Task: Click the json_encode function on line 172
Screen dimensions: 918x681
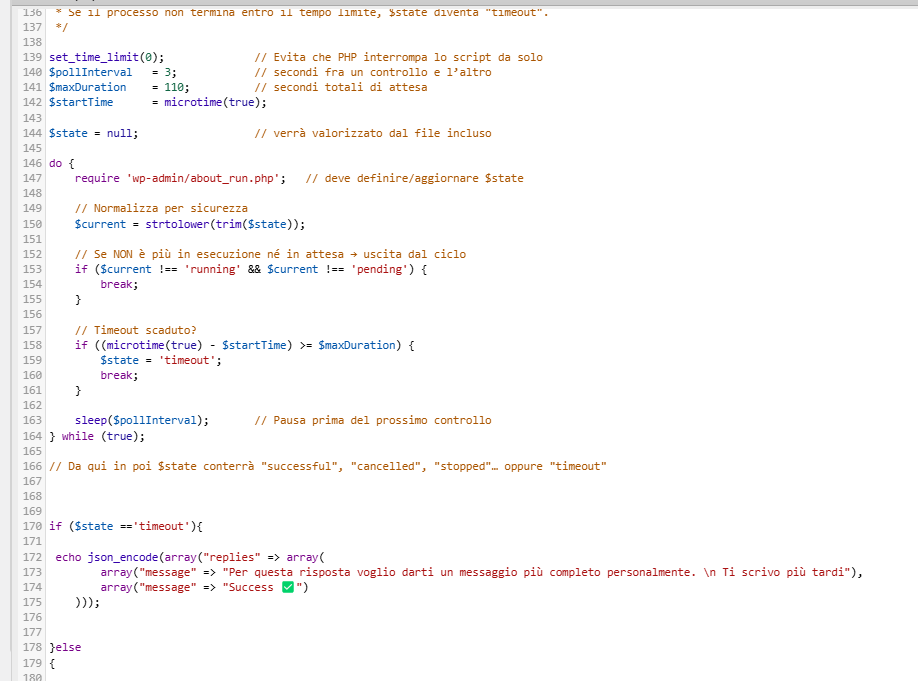Action: (123, 557)
